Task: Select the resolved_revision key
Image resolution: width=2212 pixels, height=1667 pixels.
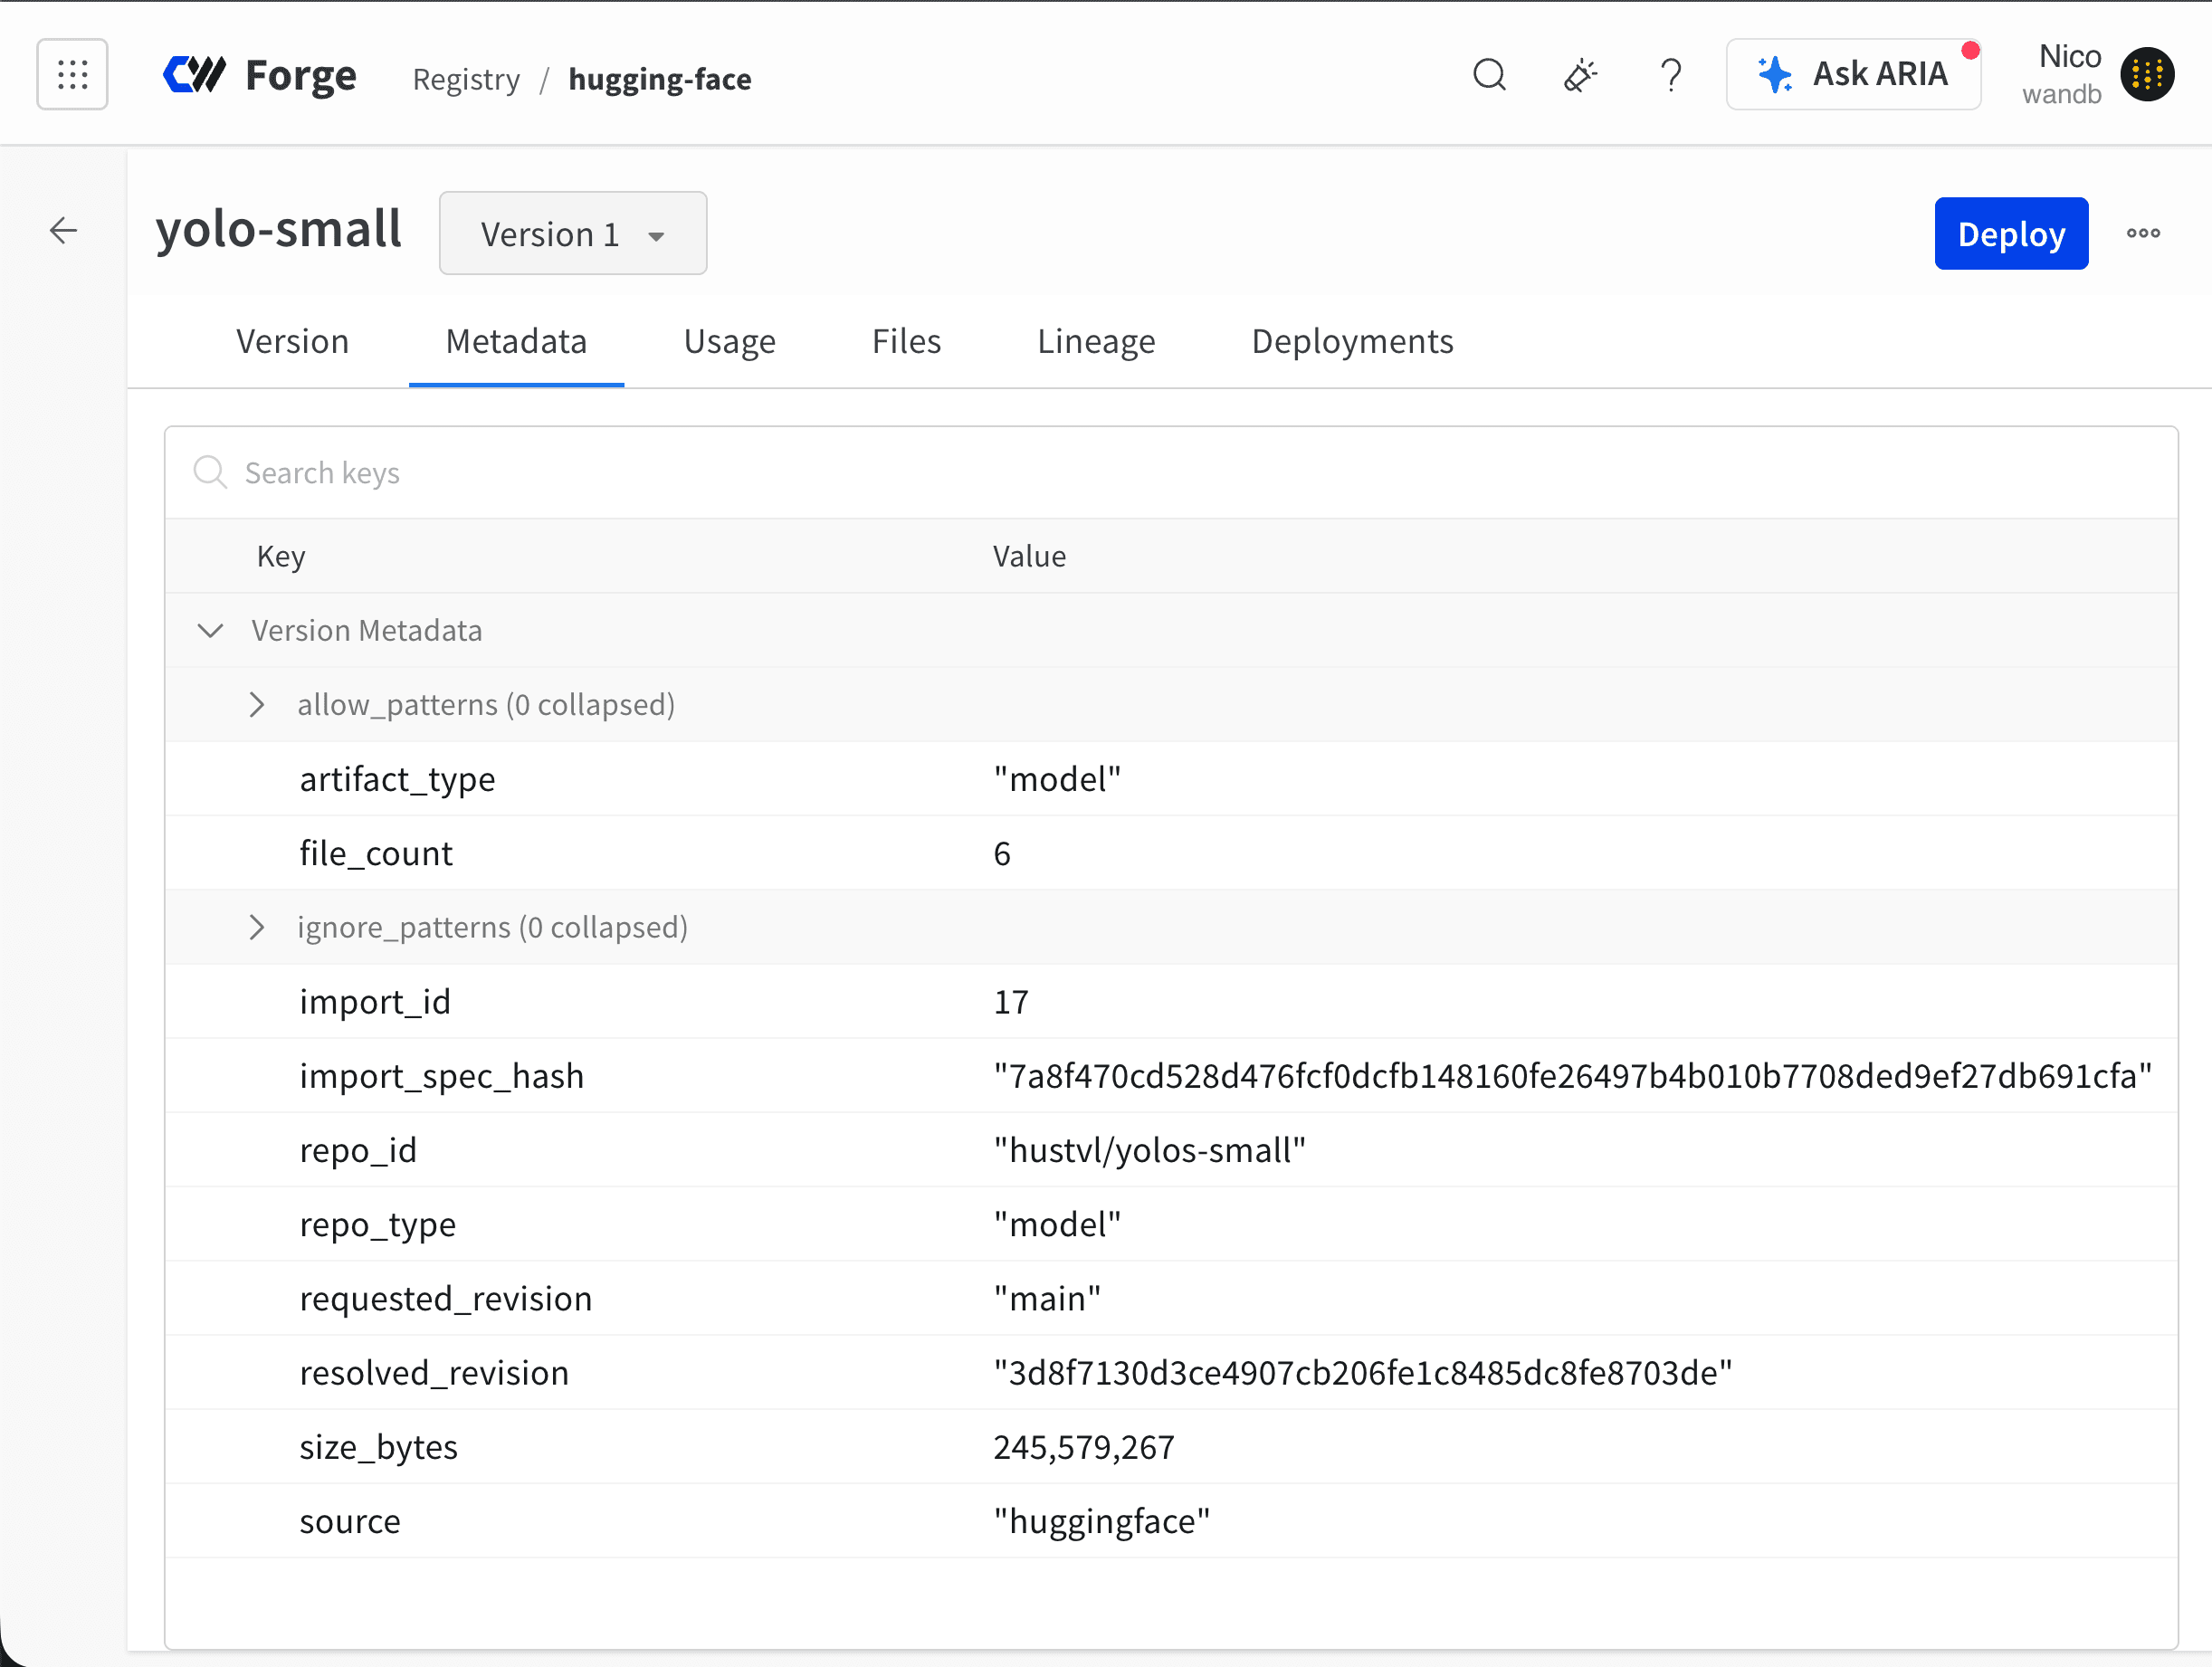Action: pos(434,1372)
